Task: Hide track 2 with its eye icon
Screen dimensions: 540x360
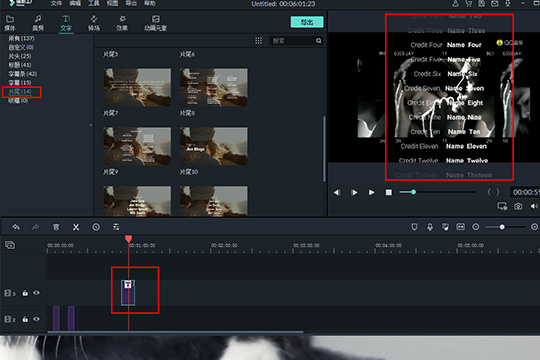Action: 36,319
